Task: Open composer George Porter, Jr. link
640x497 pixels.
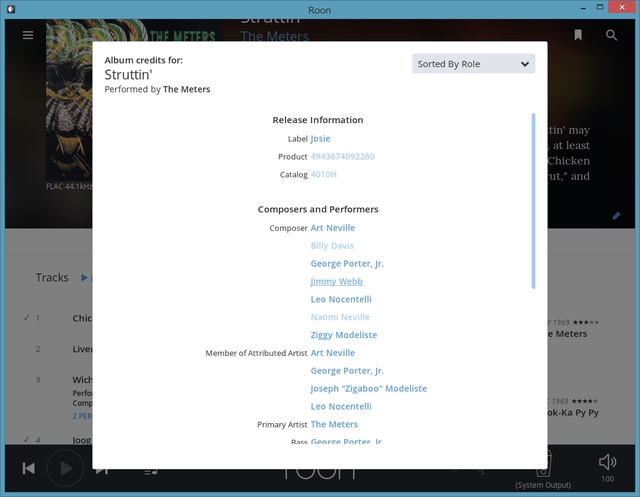Action: 347,264
